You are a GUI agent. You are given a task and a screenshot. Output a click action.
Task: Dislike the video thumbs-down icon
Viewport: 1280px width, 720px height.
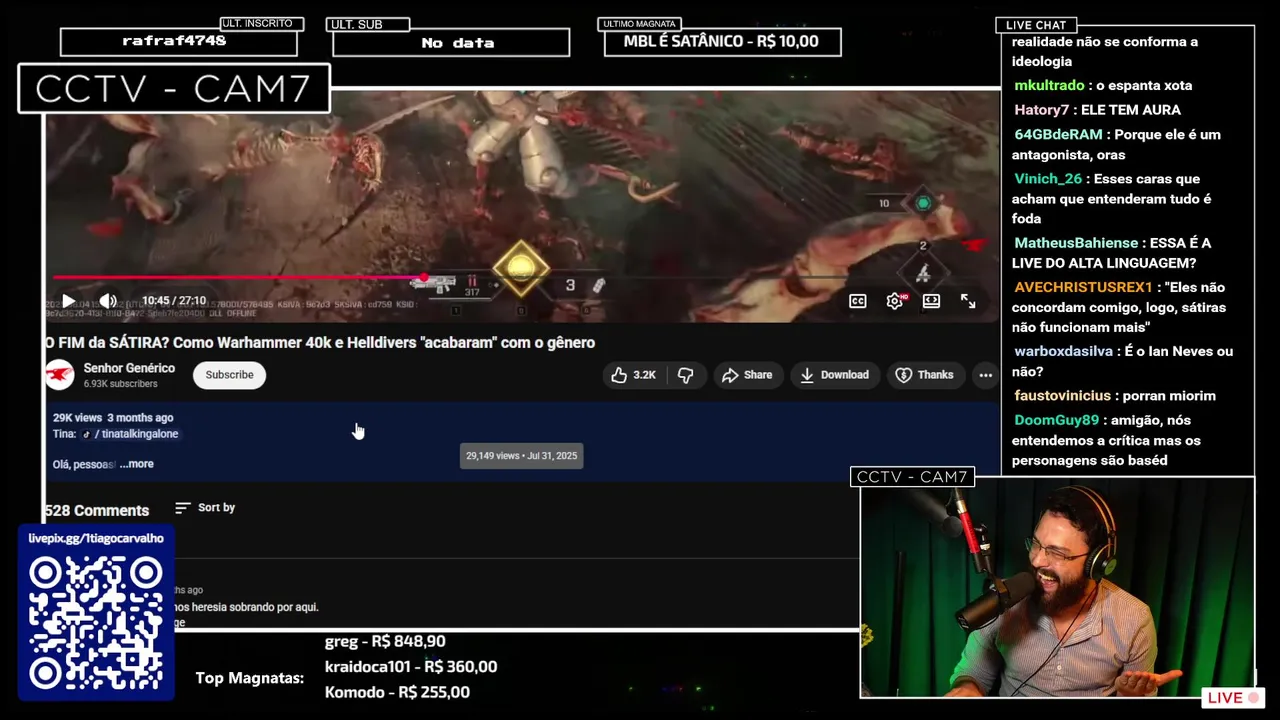(685, 375)
